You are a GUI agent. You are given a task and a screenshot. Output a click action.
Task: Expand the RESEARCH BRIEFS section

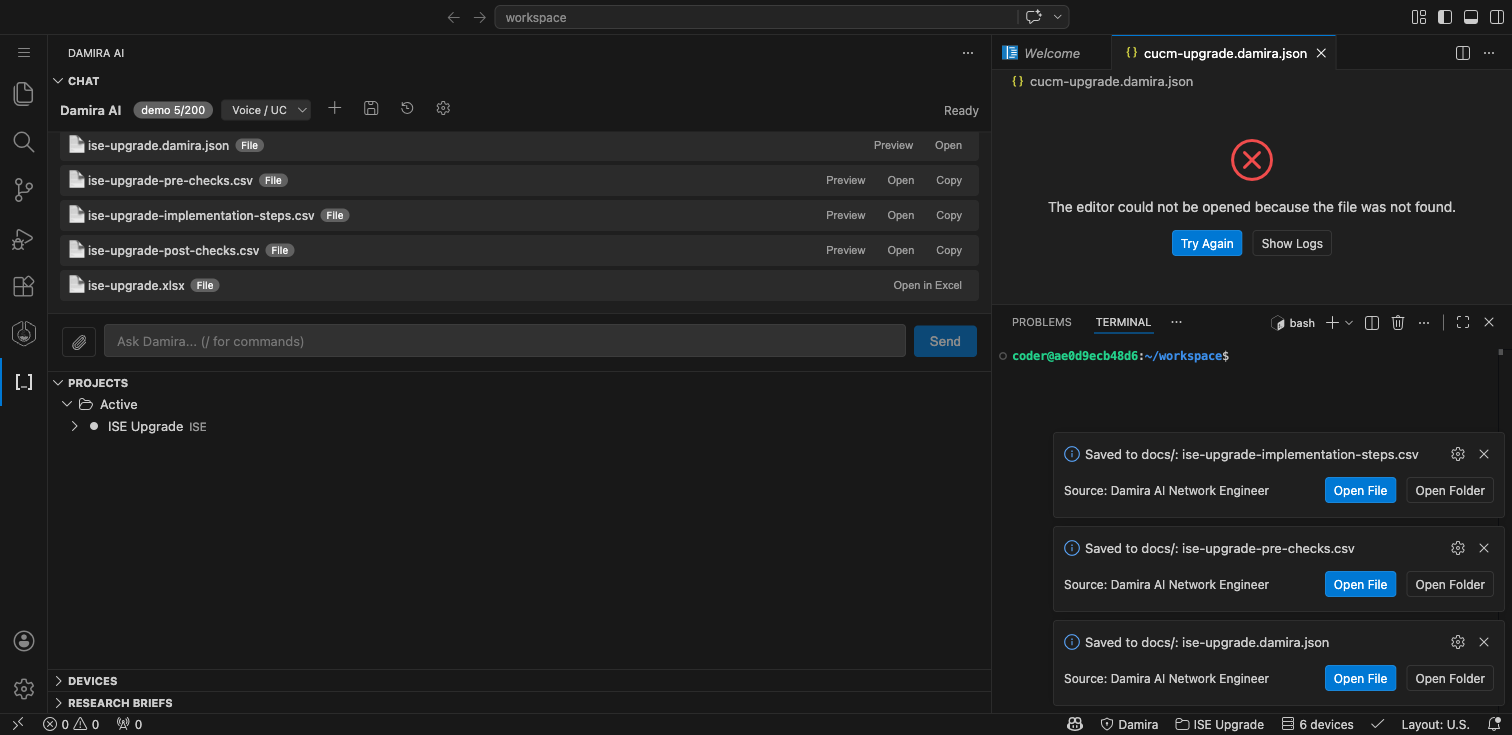tap(58, 703)
